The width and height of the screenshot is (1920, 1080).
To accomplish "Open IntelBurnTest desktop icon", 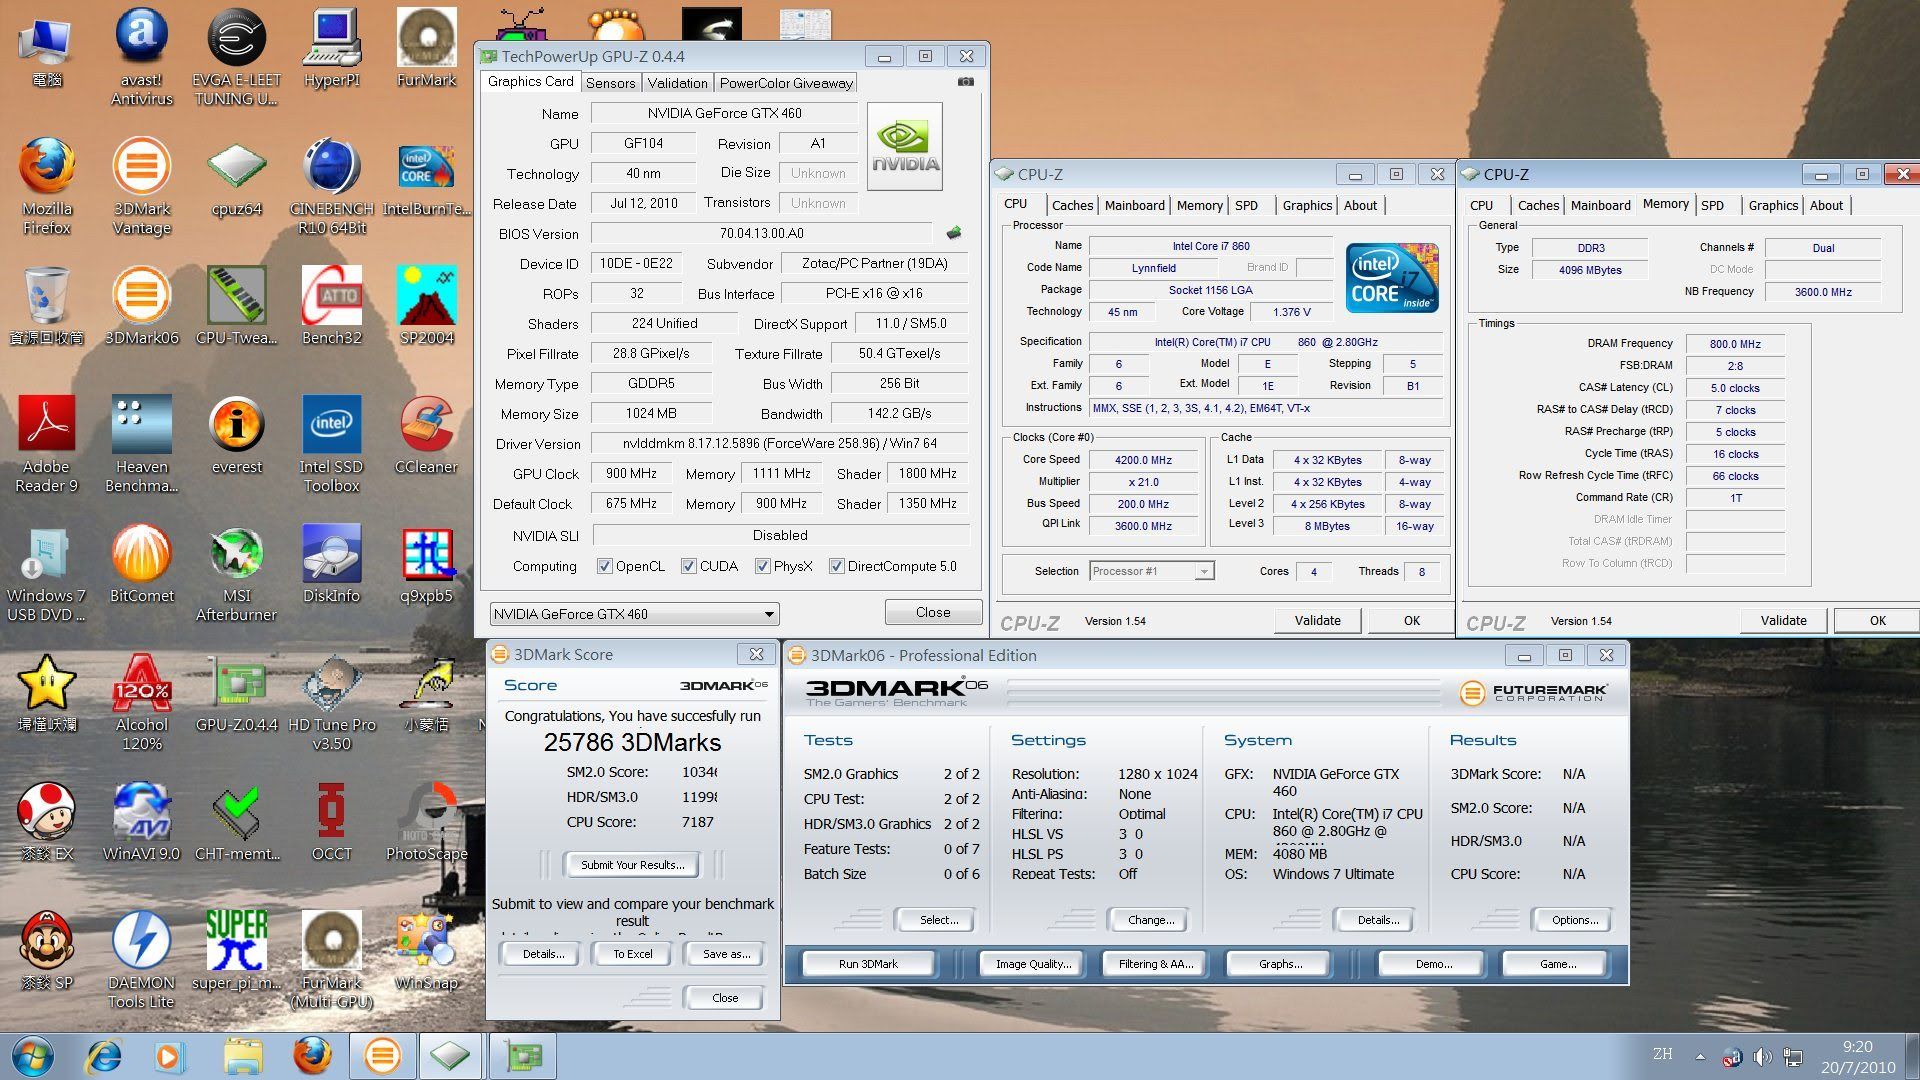I will (x=426, y=178).
